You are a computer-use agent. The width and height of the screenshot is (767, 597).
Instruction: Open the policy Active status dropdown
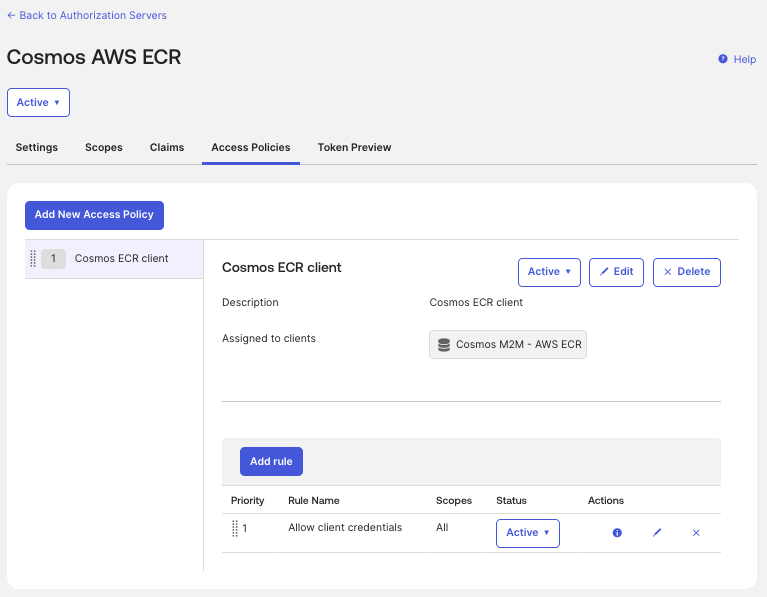pyautogui.click(x=549, y=272)
